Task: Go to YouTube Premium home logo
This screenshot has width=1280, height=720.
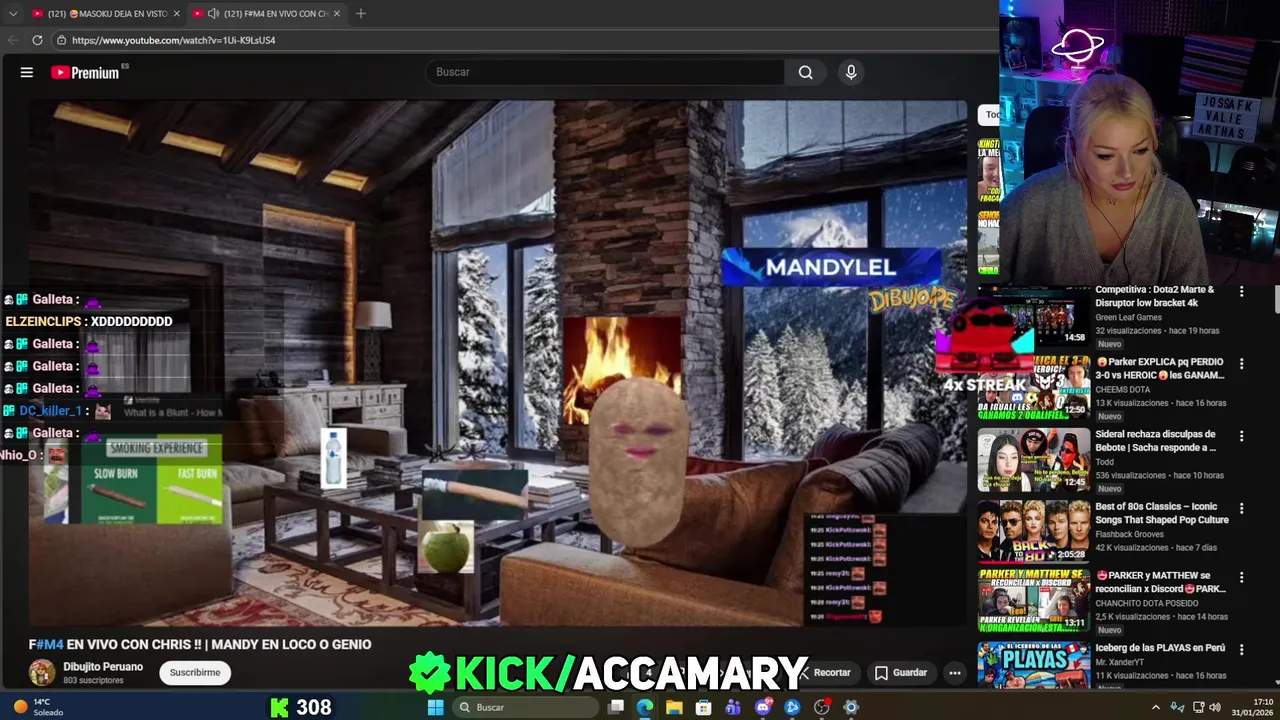Action: (x=85, y=72)
